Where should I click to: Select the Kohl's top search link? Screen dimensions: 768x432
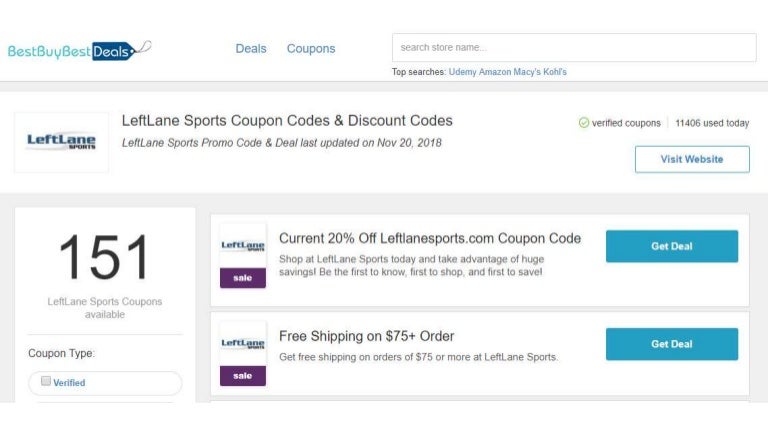(x=556, y=72)
